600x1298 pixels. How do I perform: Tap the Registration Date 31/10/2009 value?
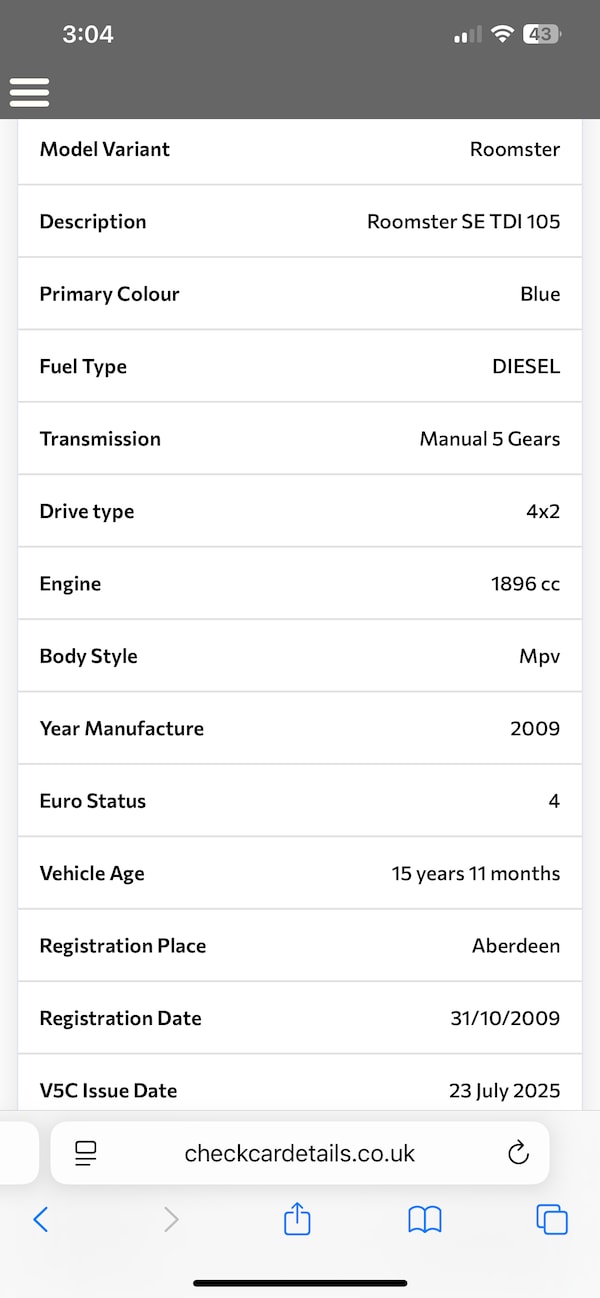504,1018
